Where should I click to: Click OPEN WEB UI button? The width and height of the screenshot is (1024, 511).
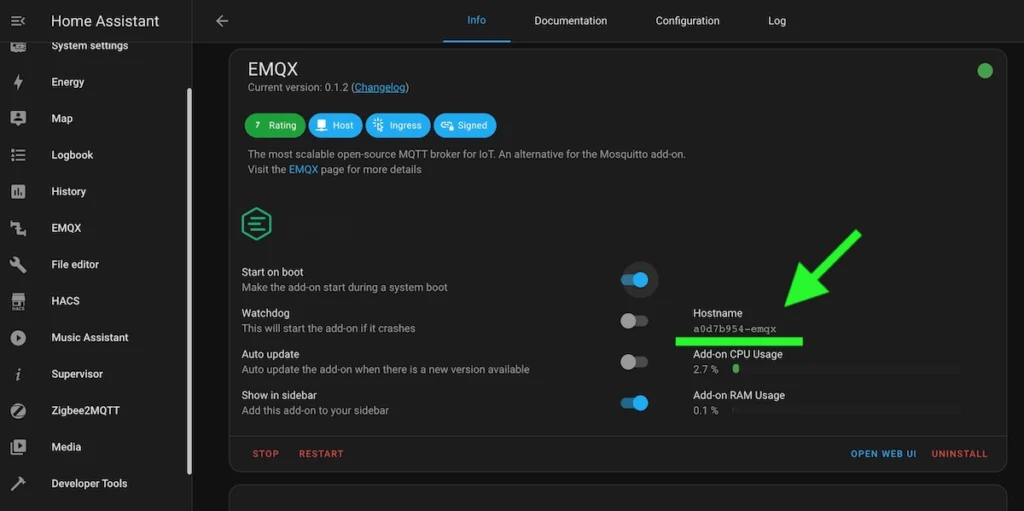pos(883,454)
